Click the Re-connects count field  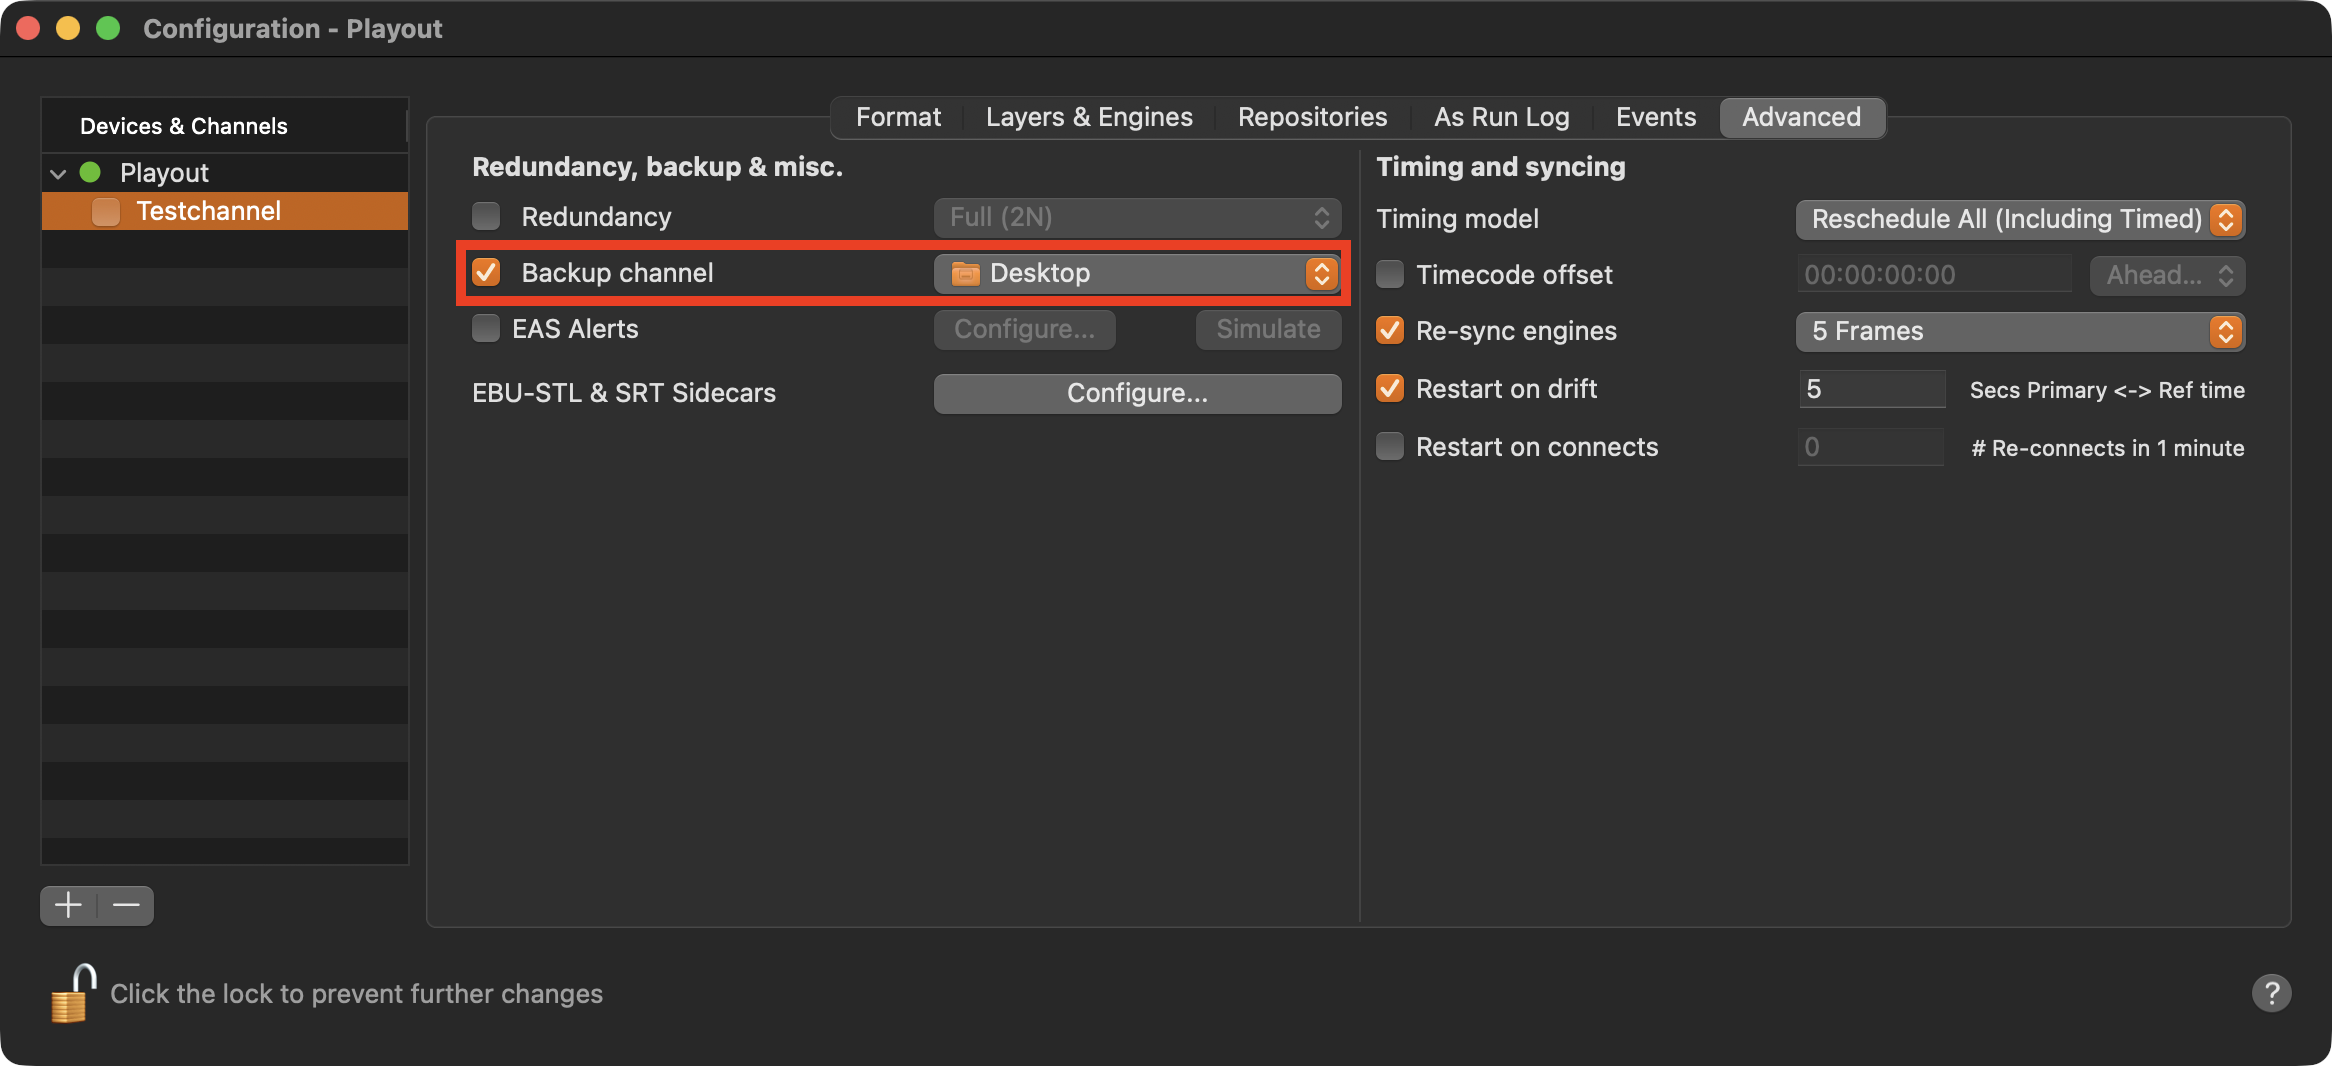(x=1871, y=447)
